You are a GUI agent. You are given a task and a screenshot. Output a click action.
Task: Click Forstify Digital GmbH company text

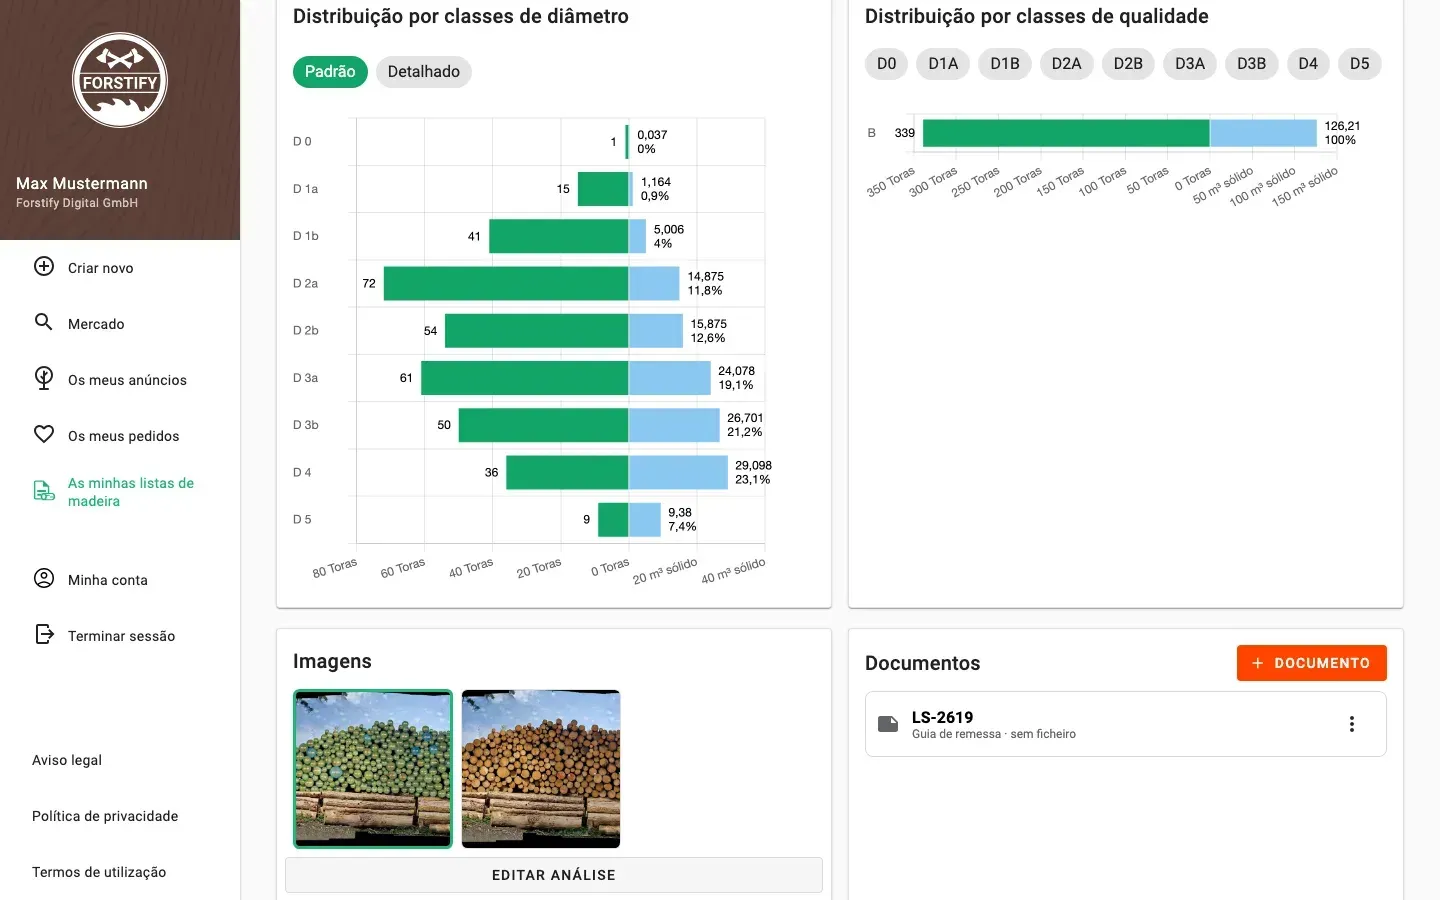coord(77,203)
